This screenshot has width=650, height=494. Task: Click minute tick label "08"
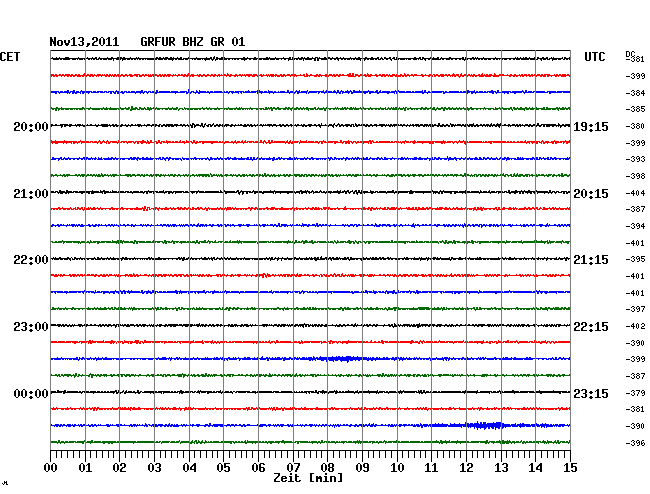327,468
